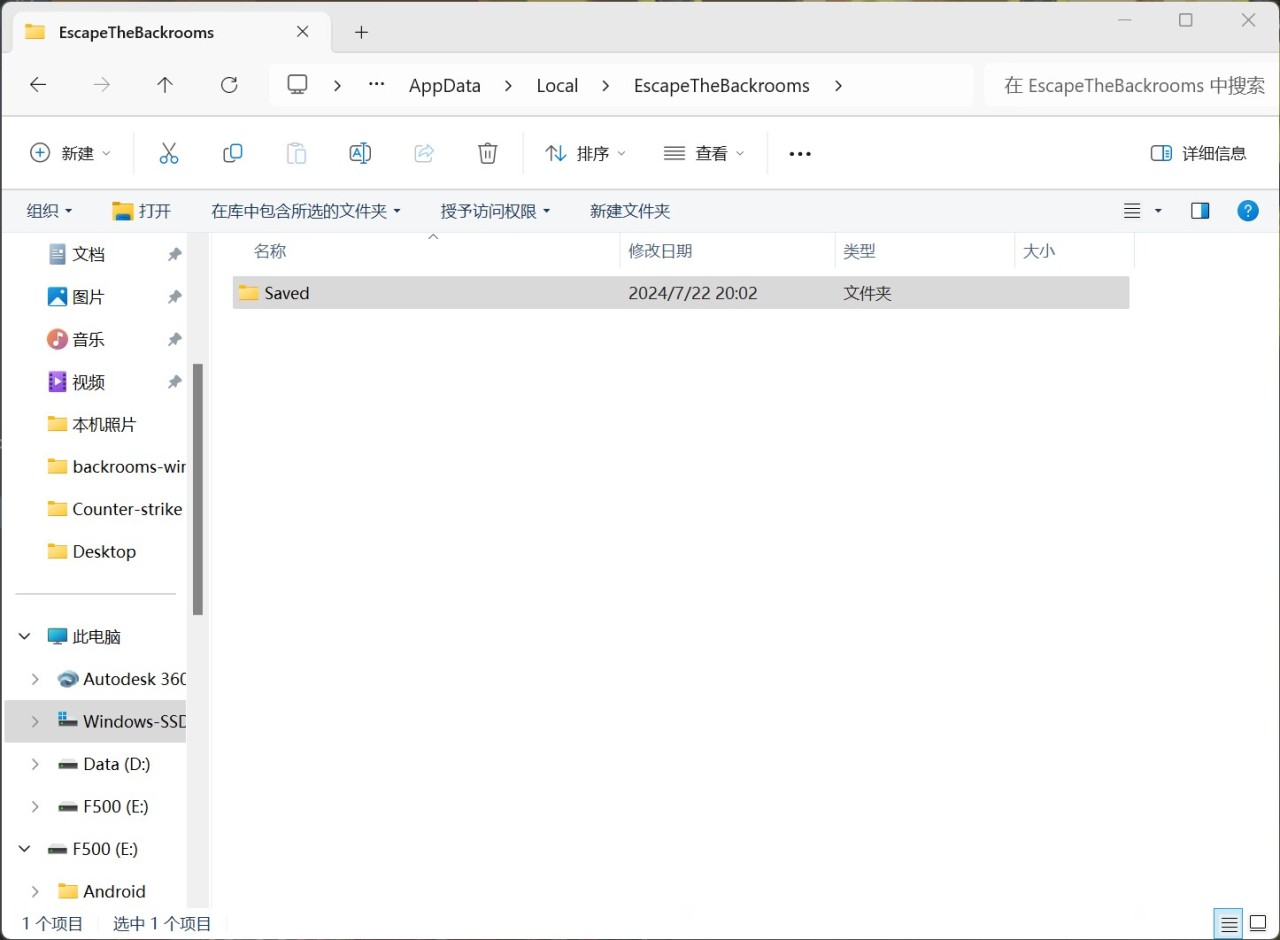Viewport: 1280px width, 940px height.
Task: Open 在库中包含所选的文件夹 dropdown
Action: tap(306, 211)
